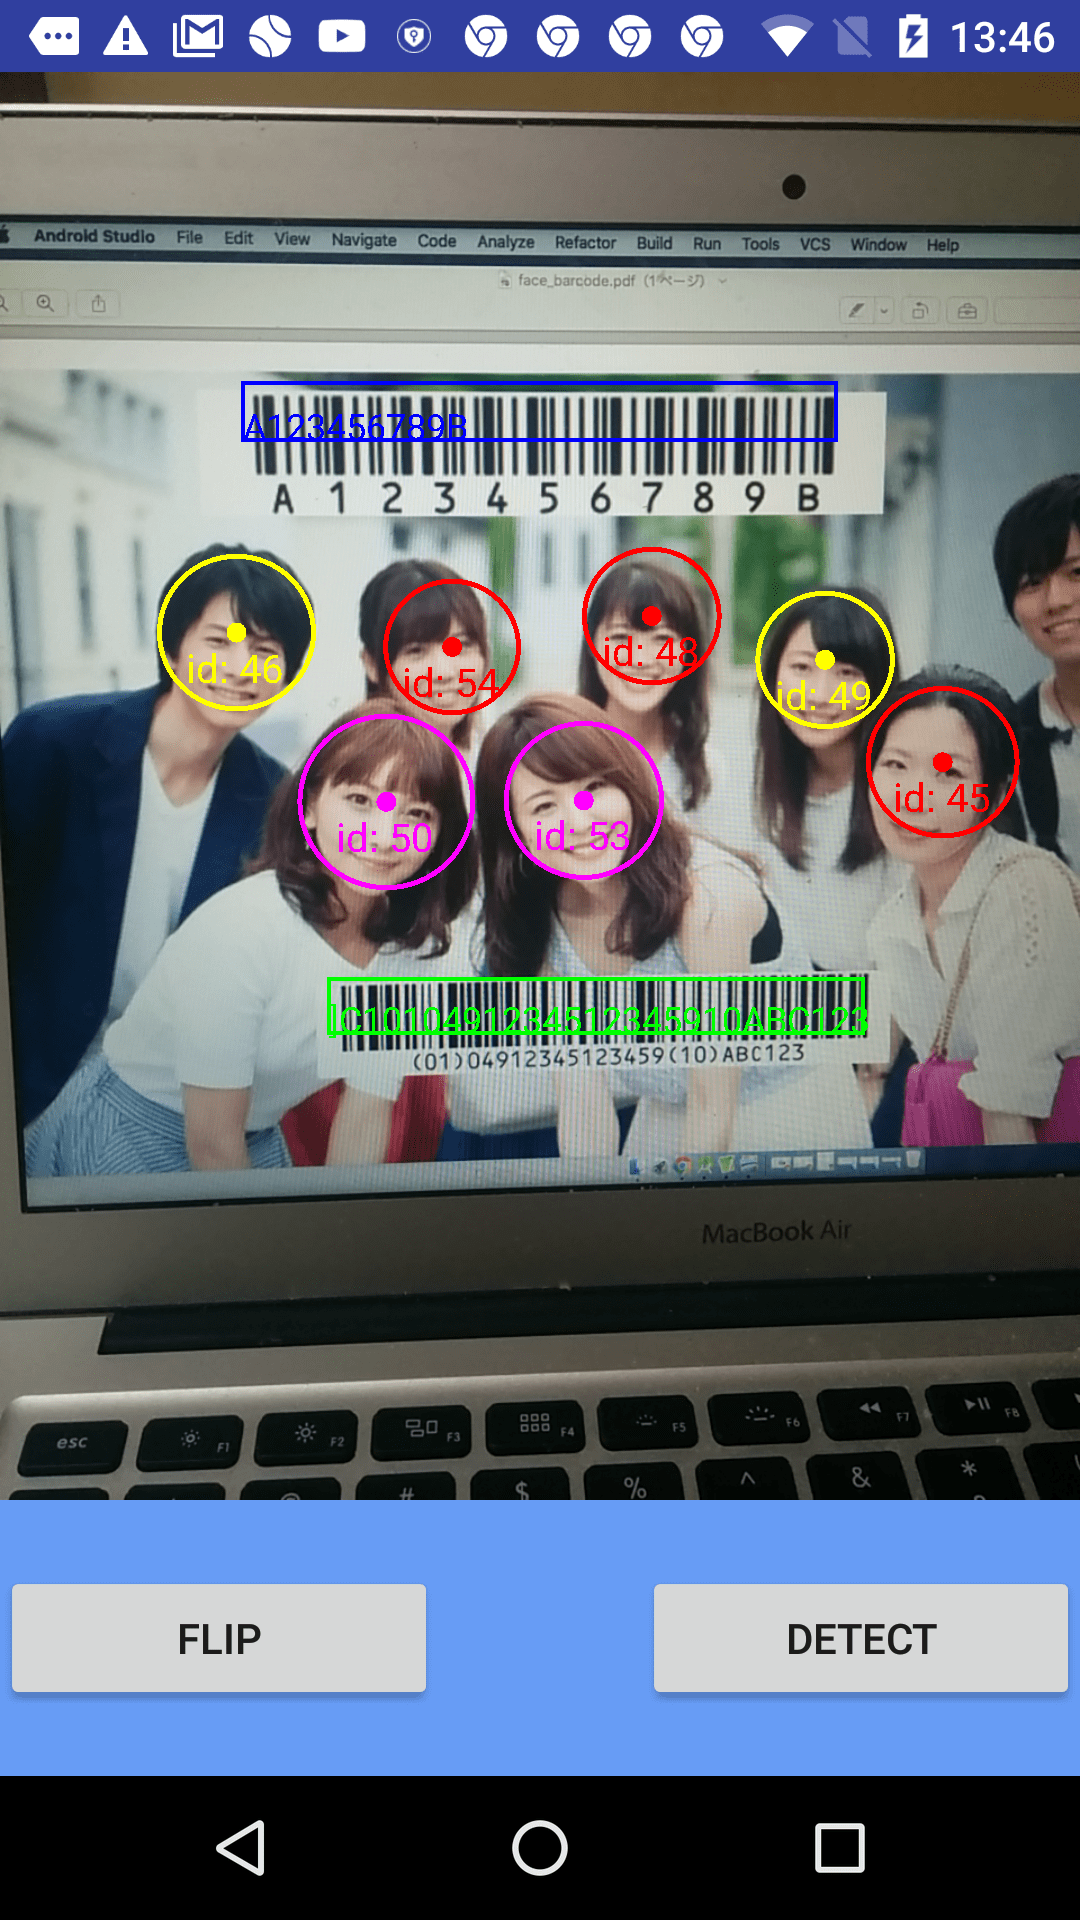Viewport: 1080px width, 1920px height.
Task: Tap the yellow face circle labeled id: 46
Action: pyautogui.click(x=236, y=632)
